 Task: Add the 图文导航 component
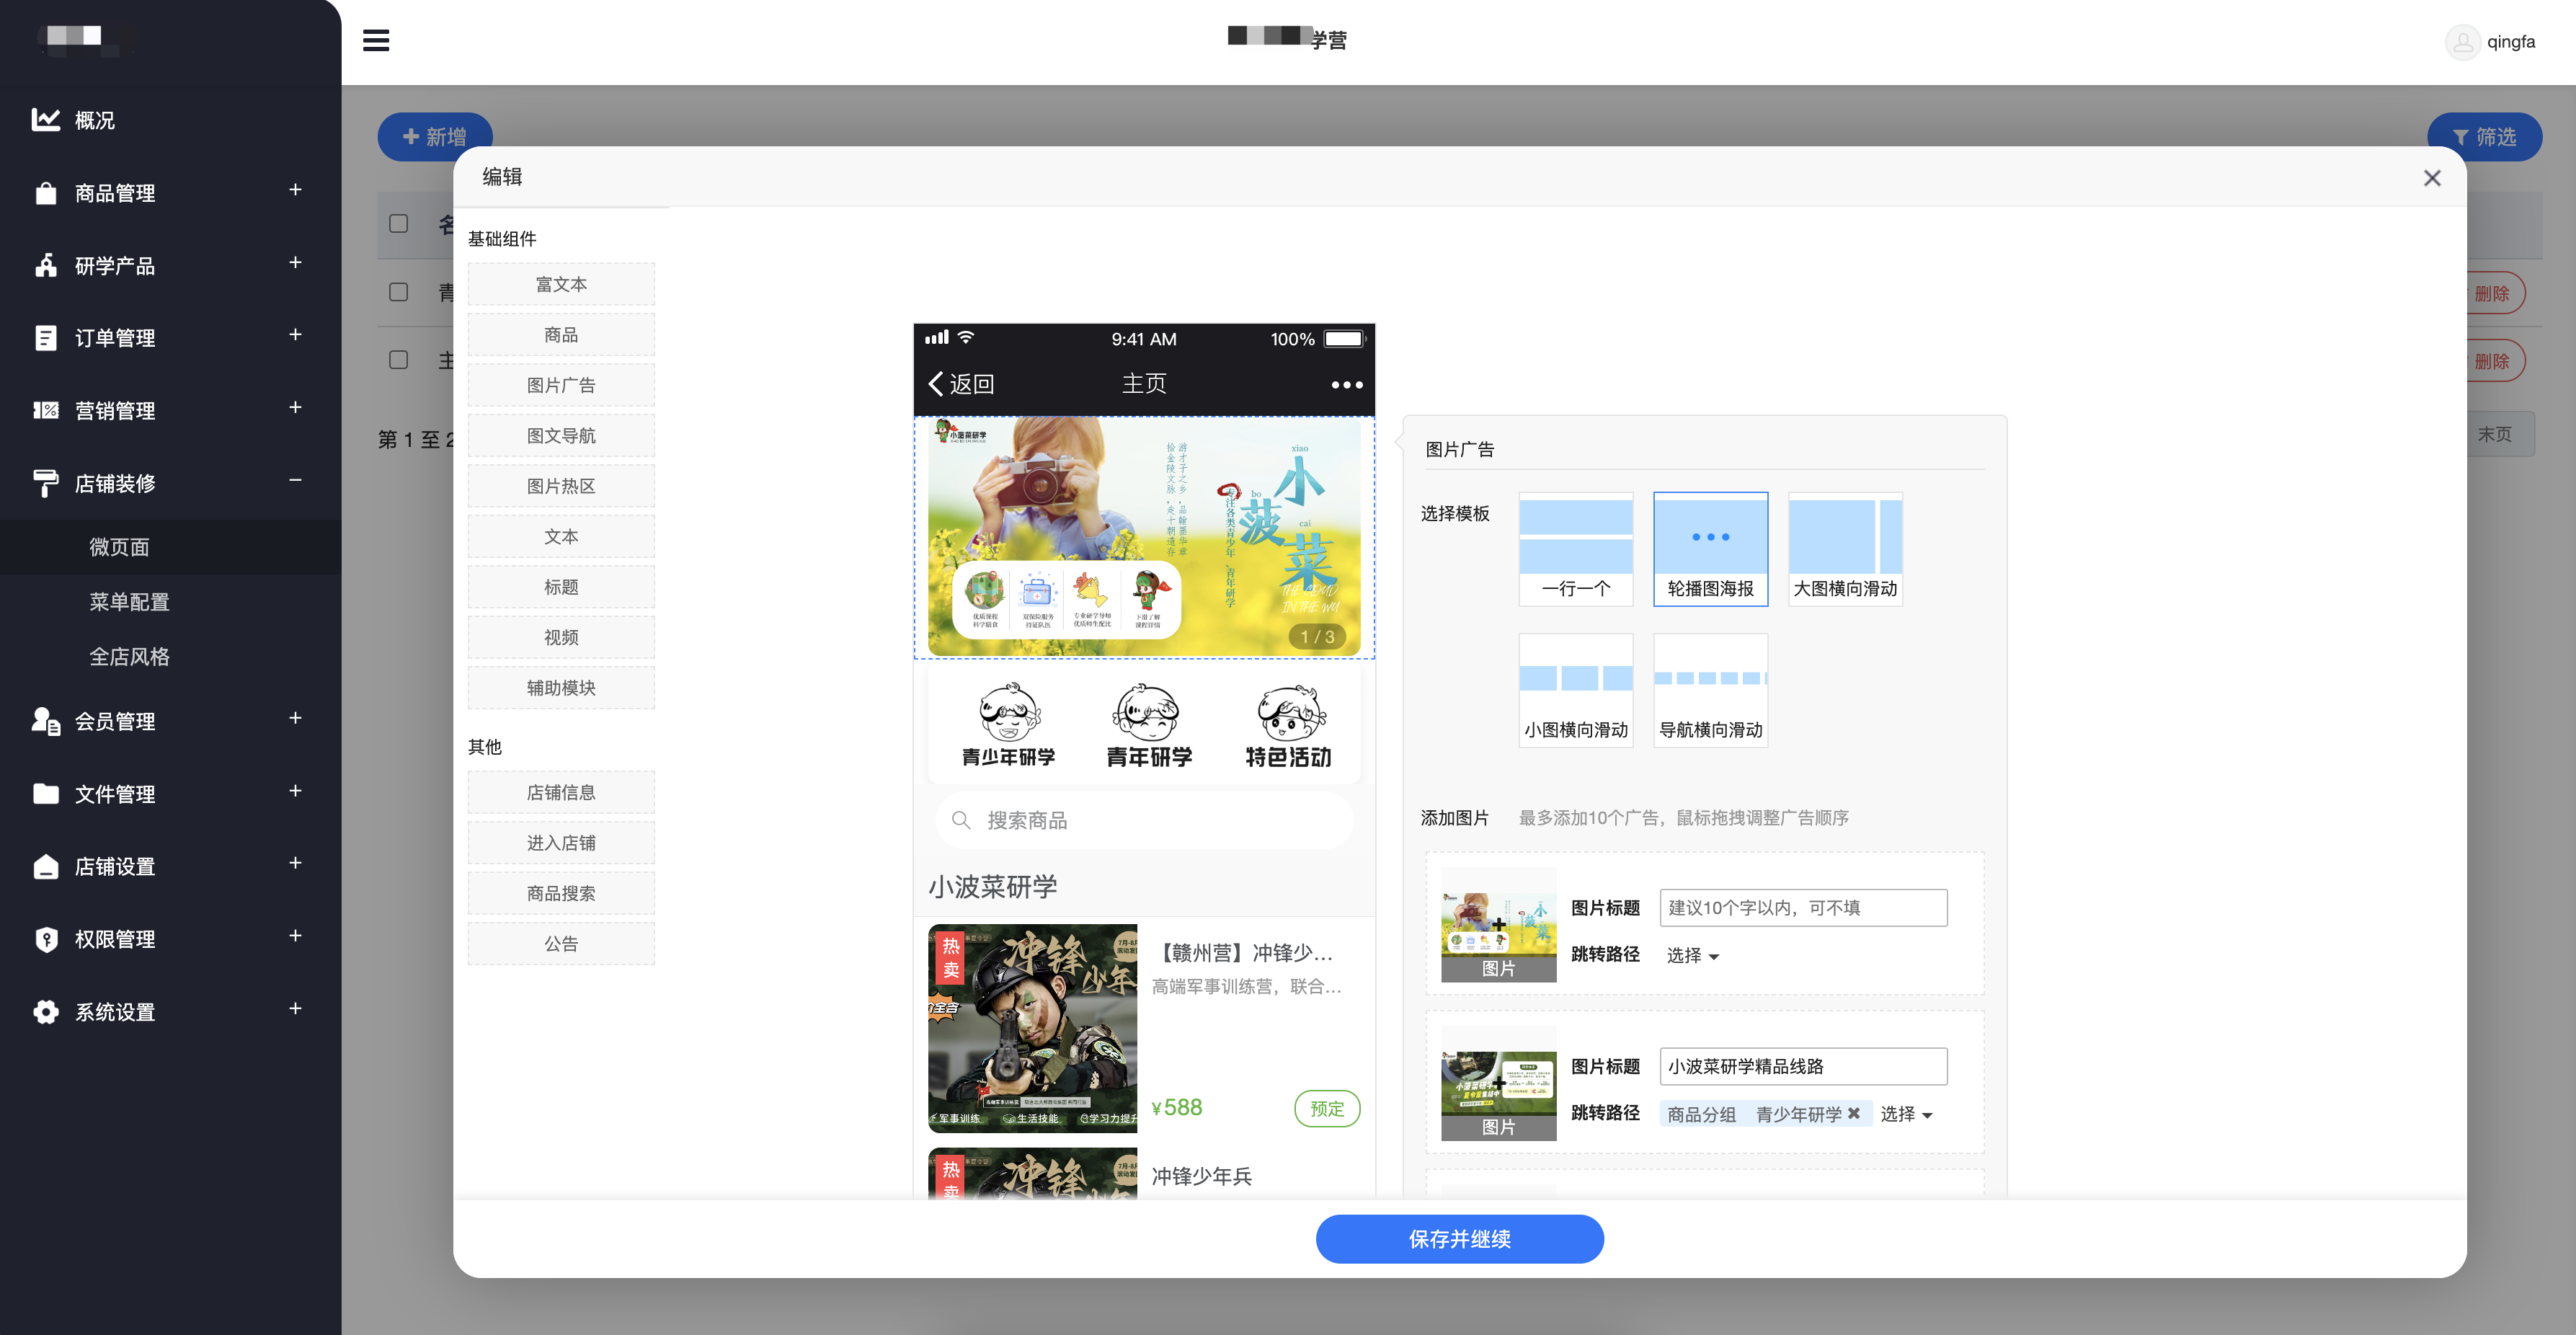point(561,436)
